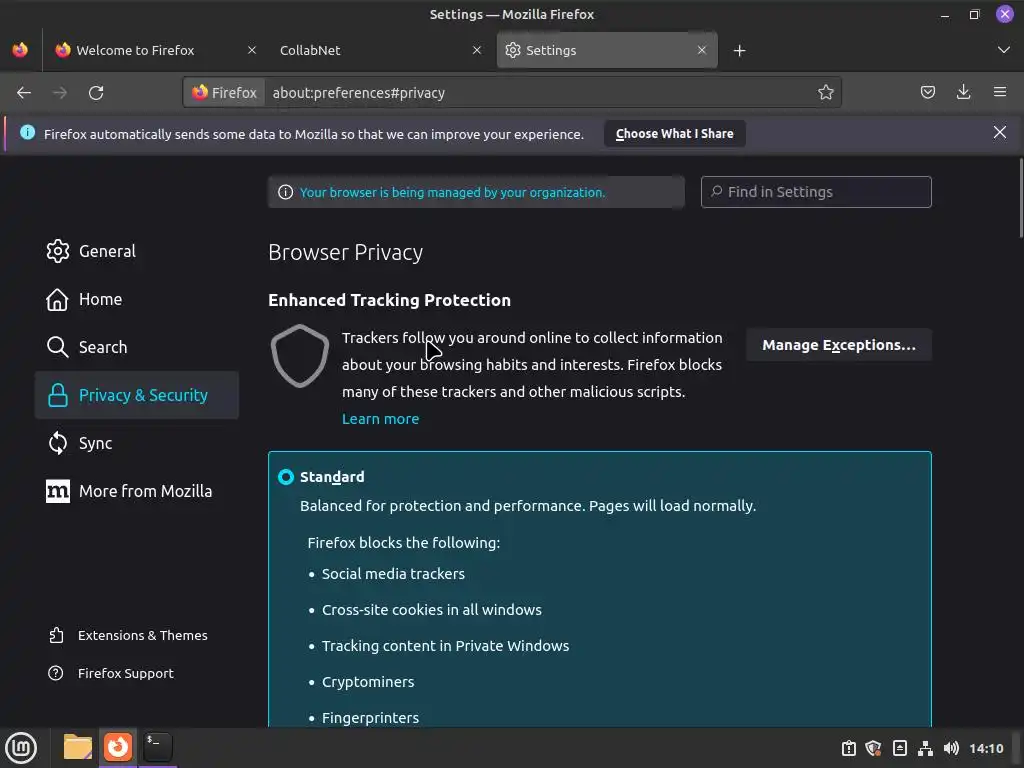Open the Pocket save icon
This screenshot has width=1024, height=768.
(928, 93)
